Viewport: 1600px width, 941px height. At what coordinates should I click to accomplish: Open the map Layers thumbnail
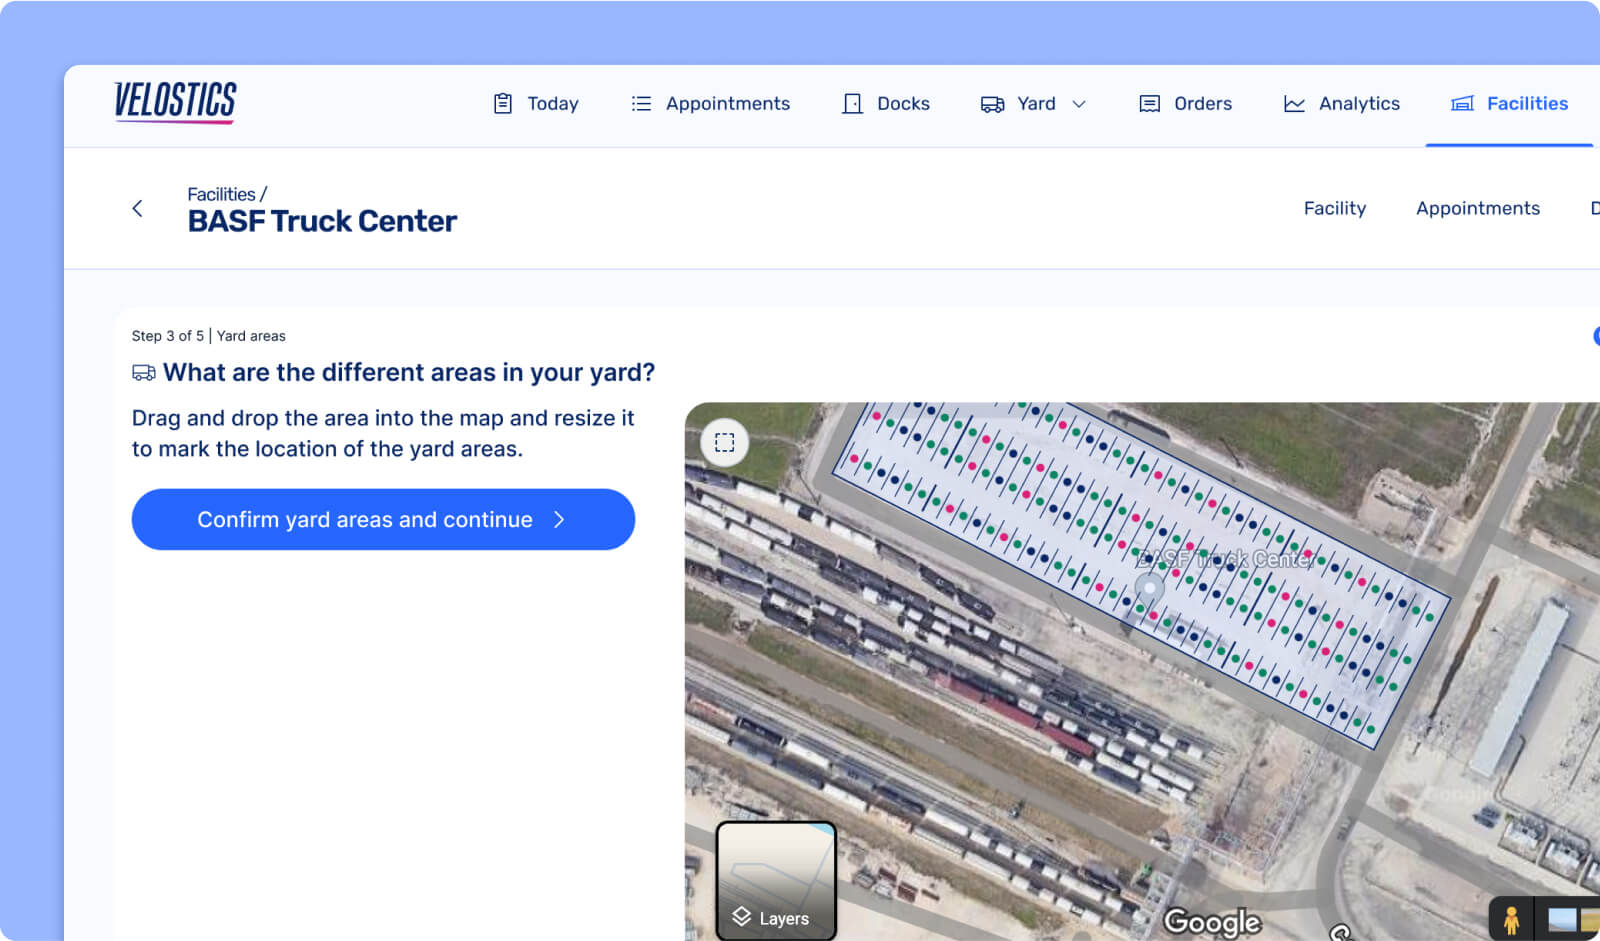[776, 880]
